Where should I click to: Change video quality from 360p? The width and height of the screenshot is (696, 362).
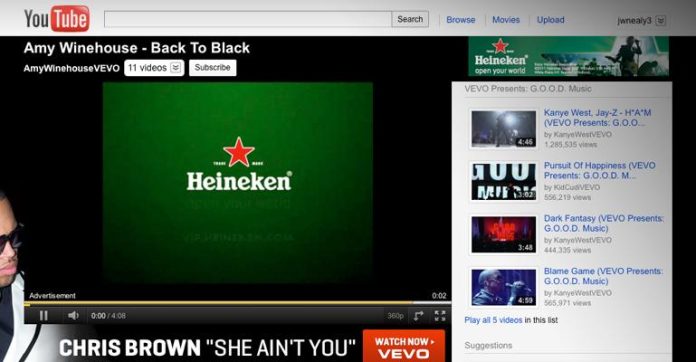point(395,316)
